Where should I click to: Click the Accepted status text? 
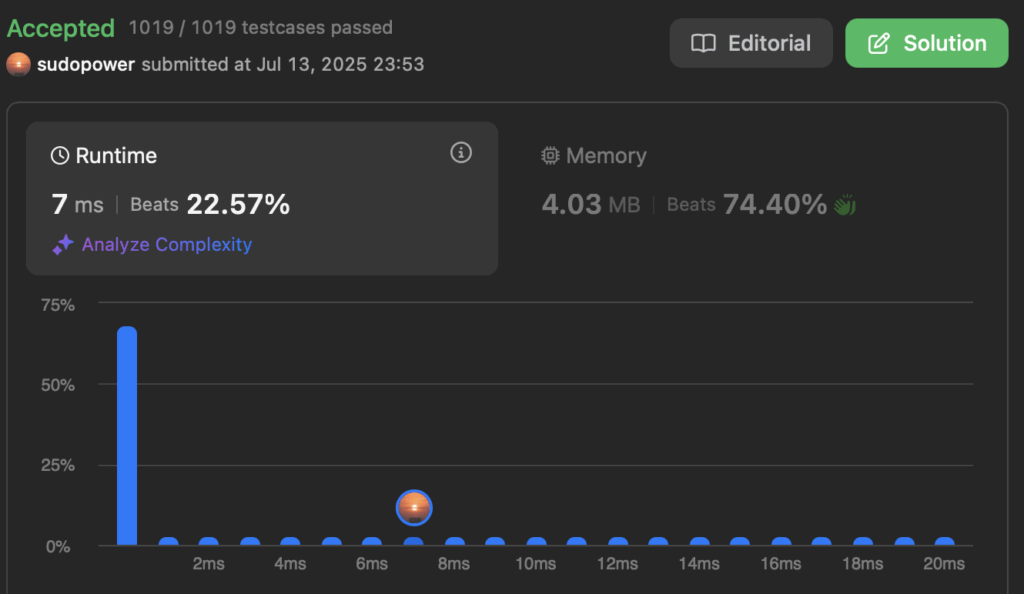pos(61,28)
